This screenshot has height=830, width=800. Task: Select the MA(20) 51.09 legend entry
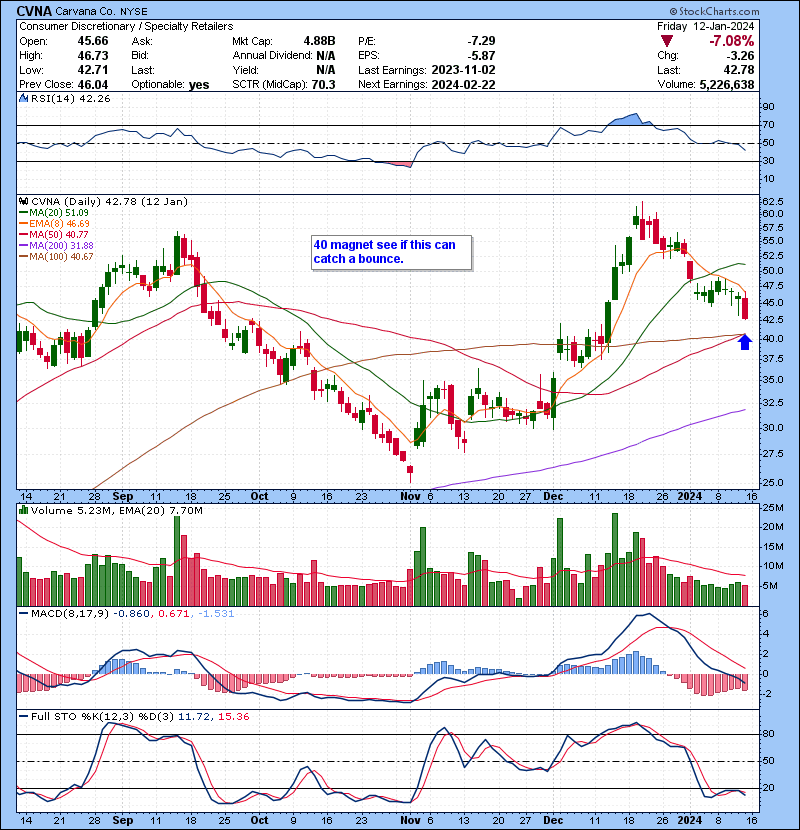pos(54,213)
